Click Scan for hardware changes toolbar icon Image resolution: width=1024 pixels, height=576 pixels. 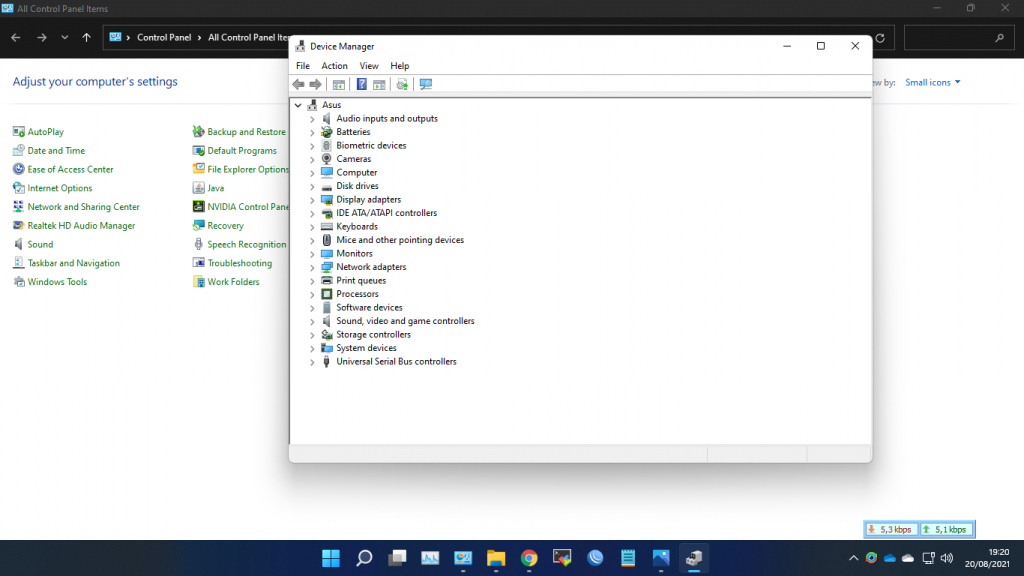coord(426,85)
